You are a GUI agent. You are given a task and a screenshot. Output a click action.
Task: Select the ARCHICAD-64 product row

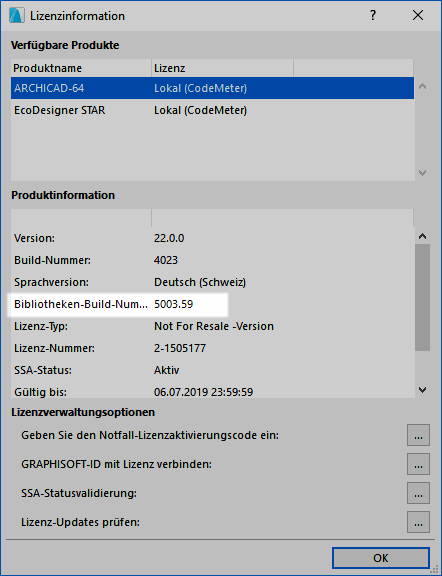212,88
